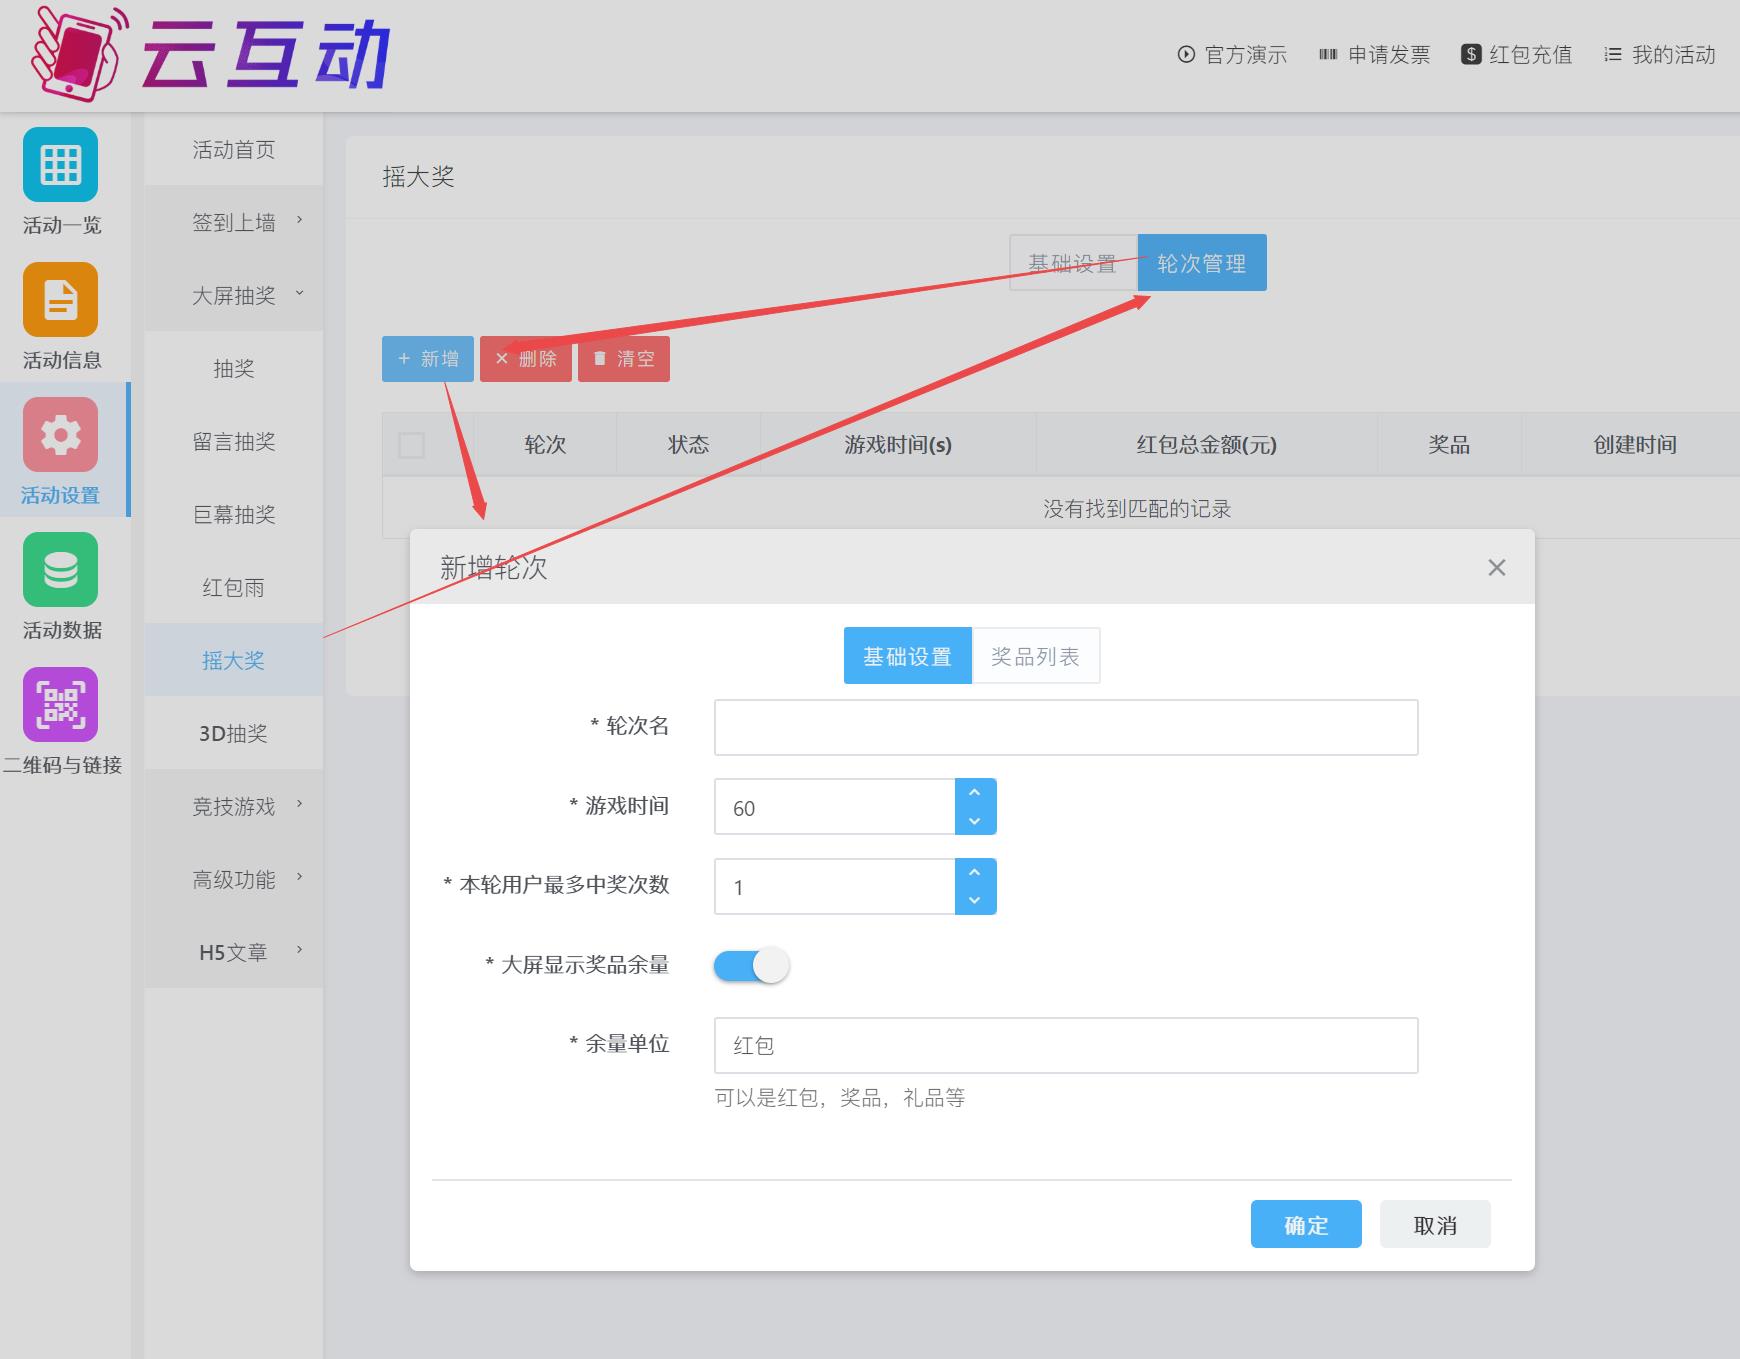Open the 活动一览 grid icon
This screenshot has height=1359, width=1740.
point(61,165)
